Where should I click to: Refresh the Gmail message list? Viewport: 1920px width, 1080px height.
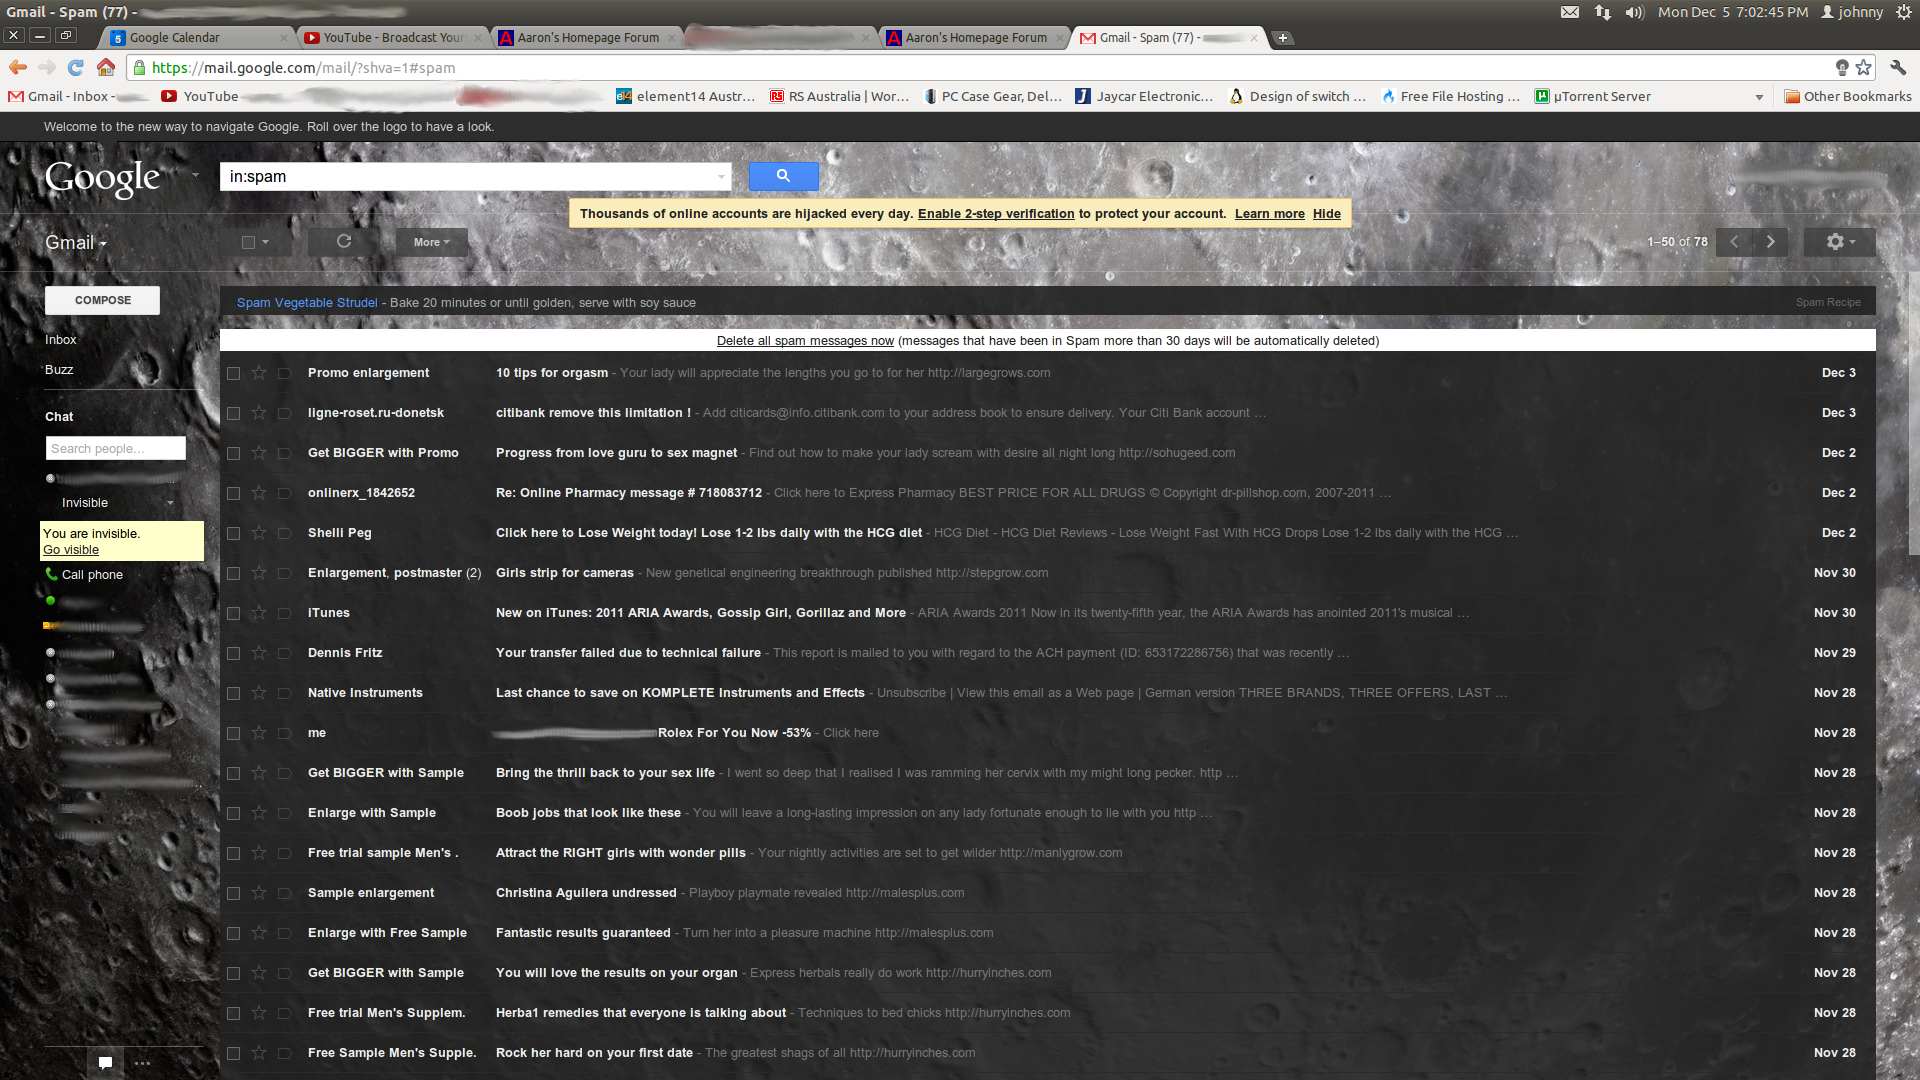[x=344, y=242]
